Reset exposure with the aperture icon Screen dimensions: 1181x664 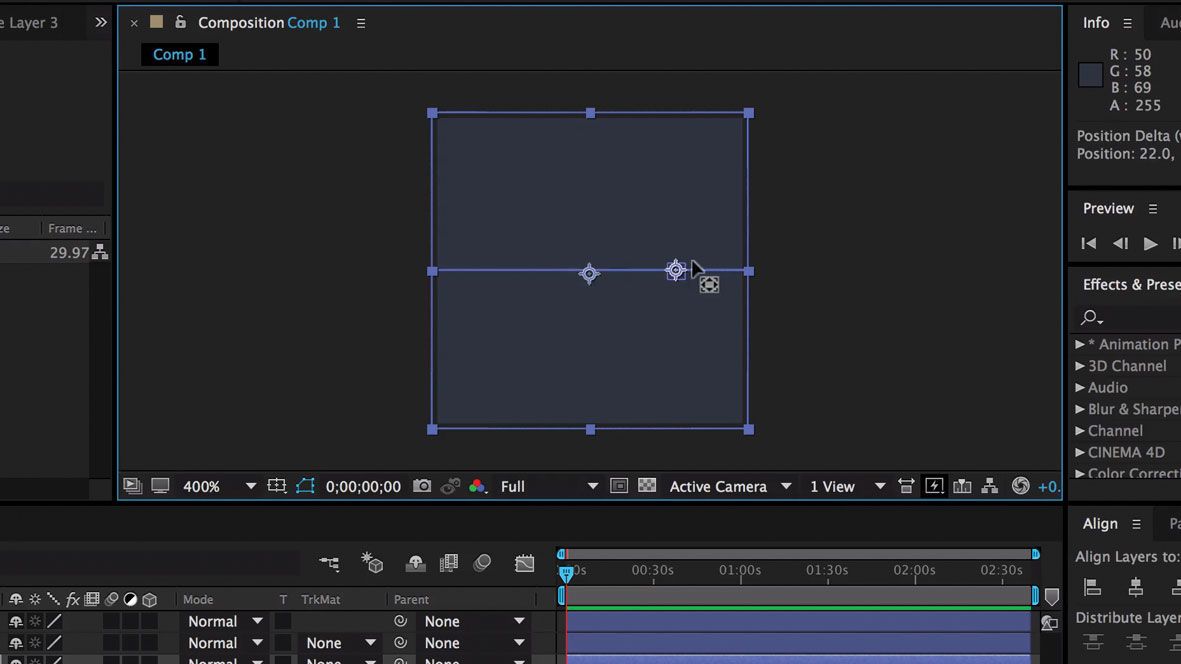pyautogui.click(x=1021, y=486)
